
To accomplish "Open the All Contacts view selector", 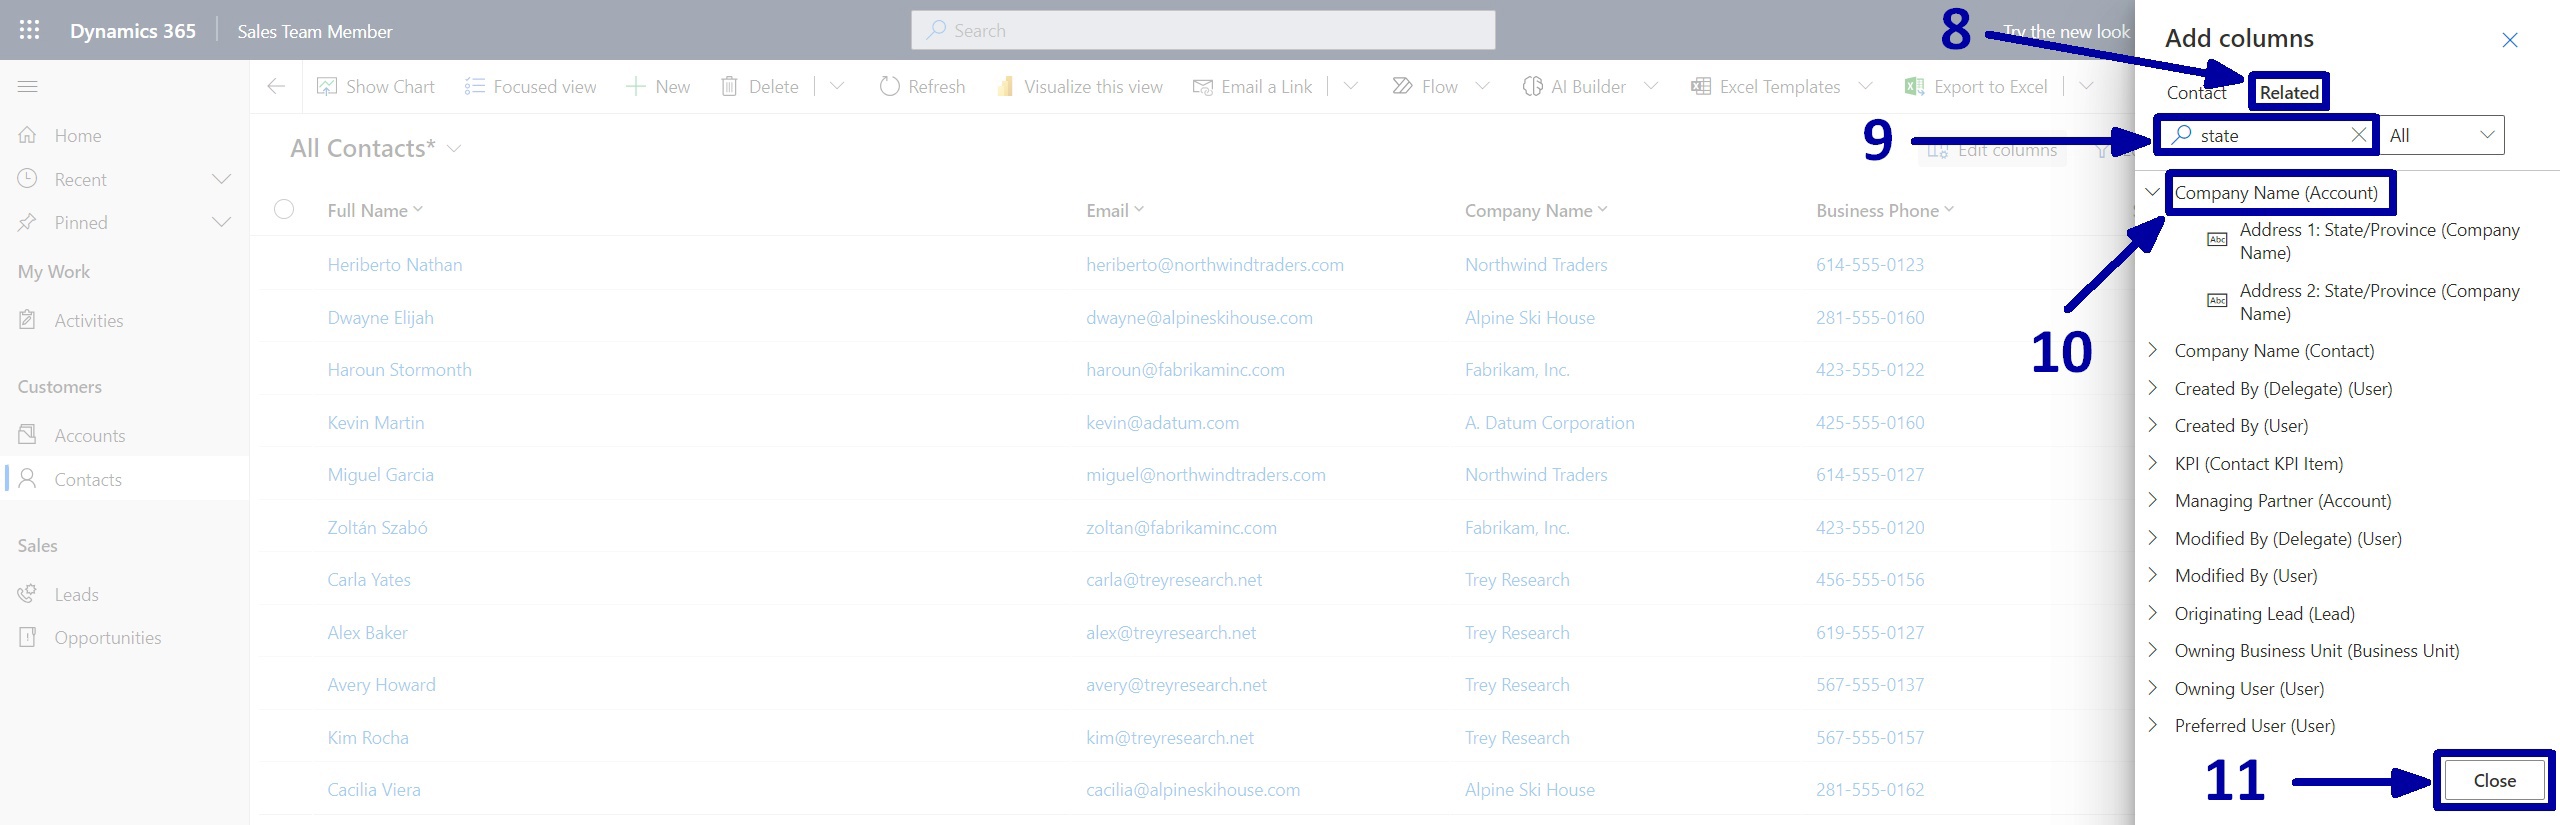I will (376, 149).
